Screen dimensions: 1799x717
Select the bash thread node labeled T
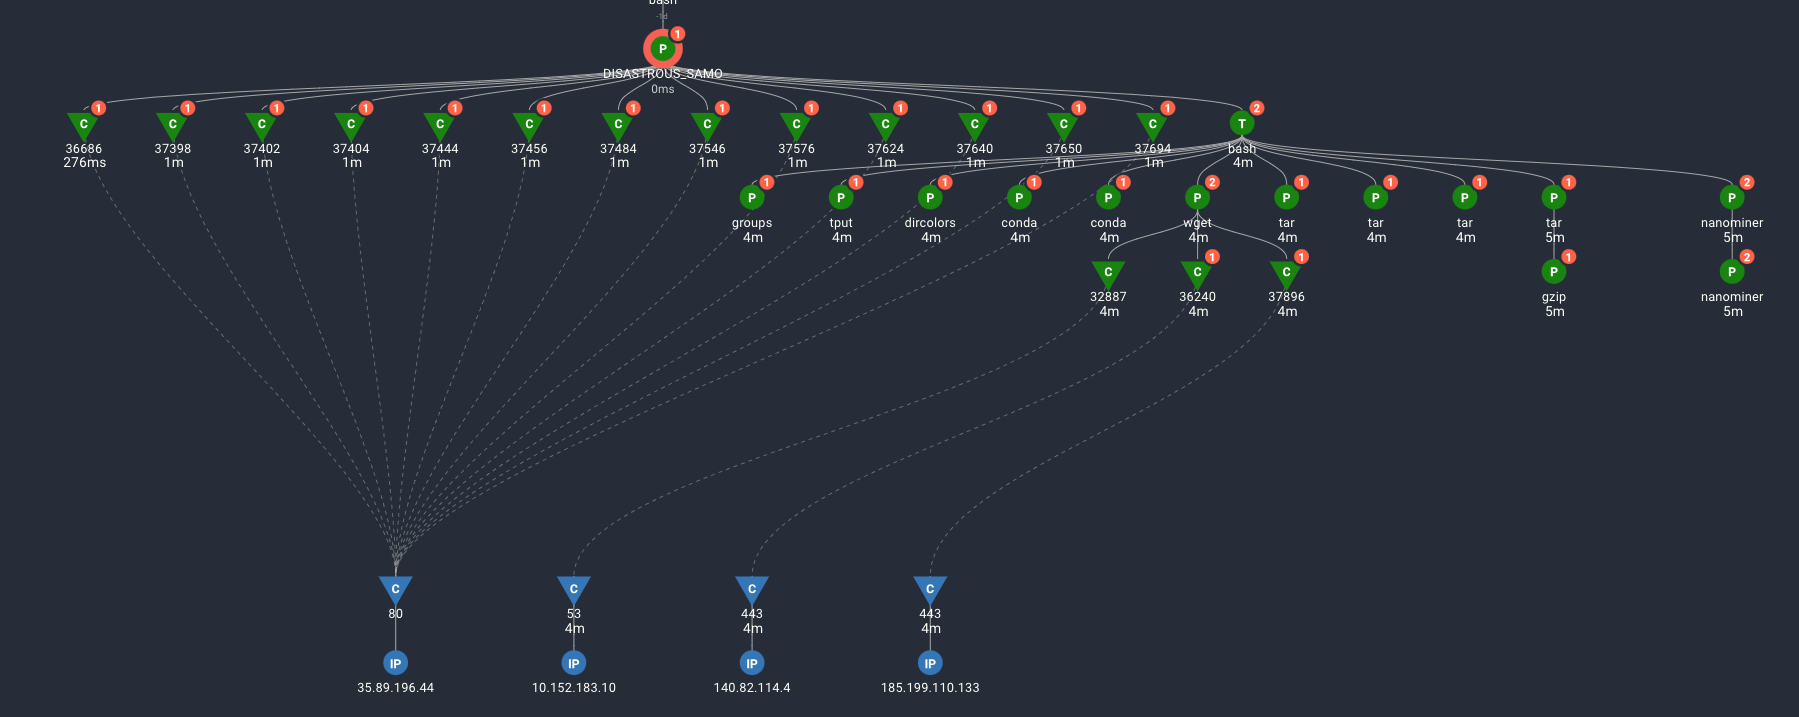pos(1242,124)
